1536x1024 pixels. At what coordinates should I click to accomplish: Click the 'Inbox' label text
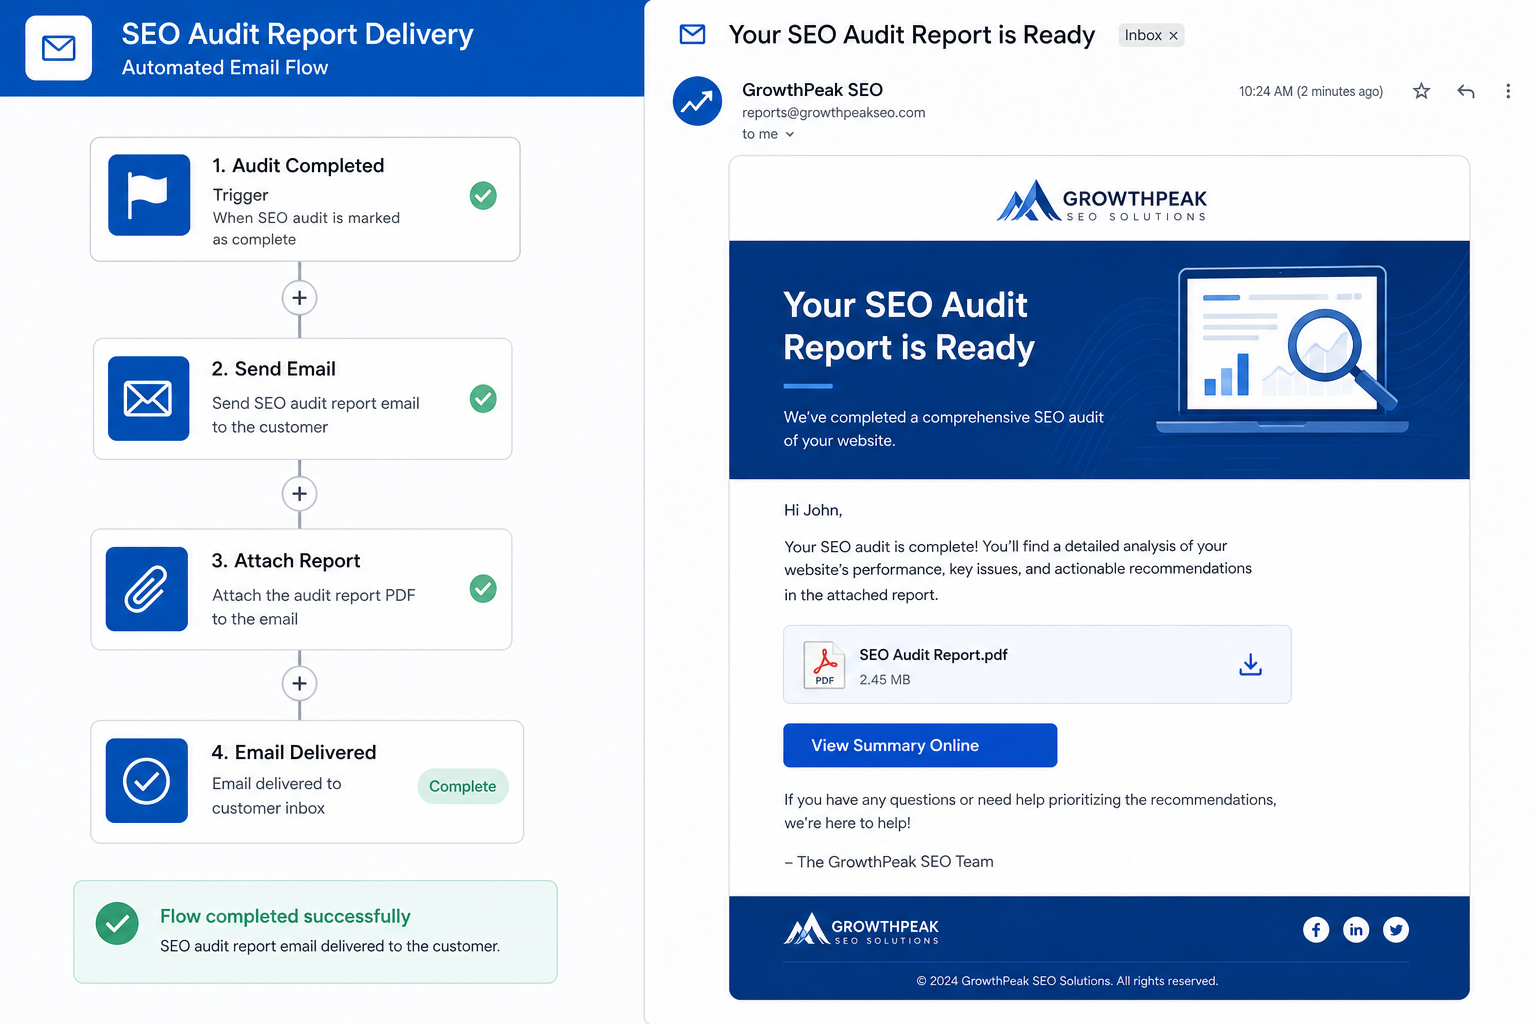[x=1143, y=36]
